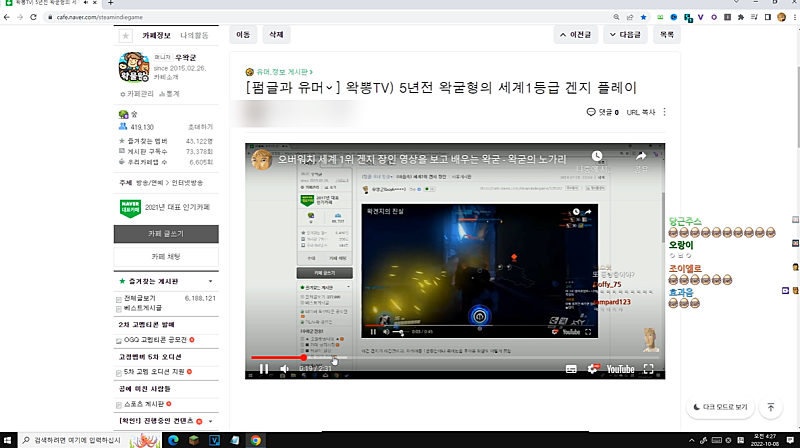
Task: Toggle the blue bookmark star
Action: point(643,17)
